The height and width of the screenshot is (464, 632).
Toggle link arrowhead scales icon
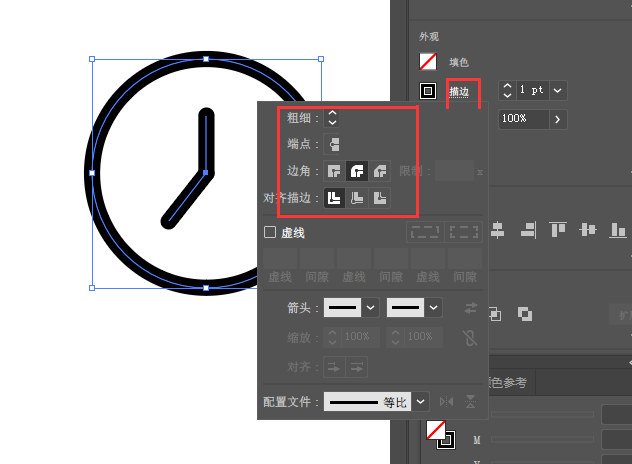pos(470,338)
